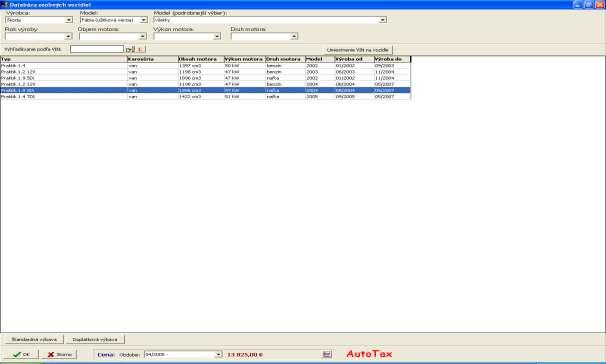Screen dimensions: 606x364
Task: Open the Model dropdown showing Fabia
Action: [x=143, y=20]
